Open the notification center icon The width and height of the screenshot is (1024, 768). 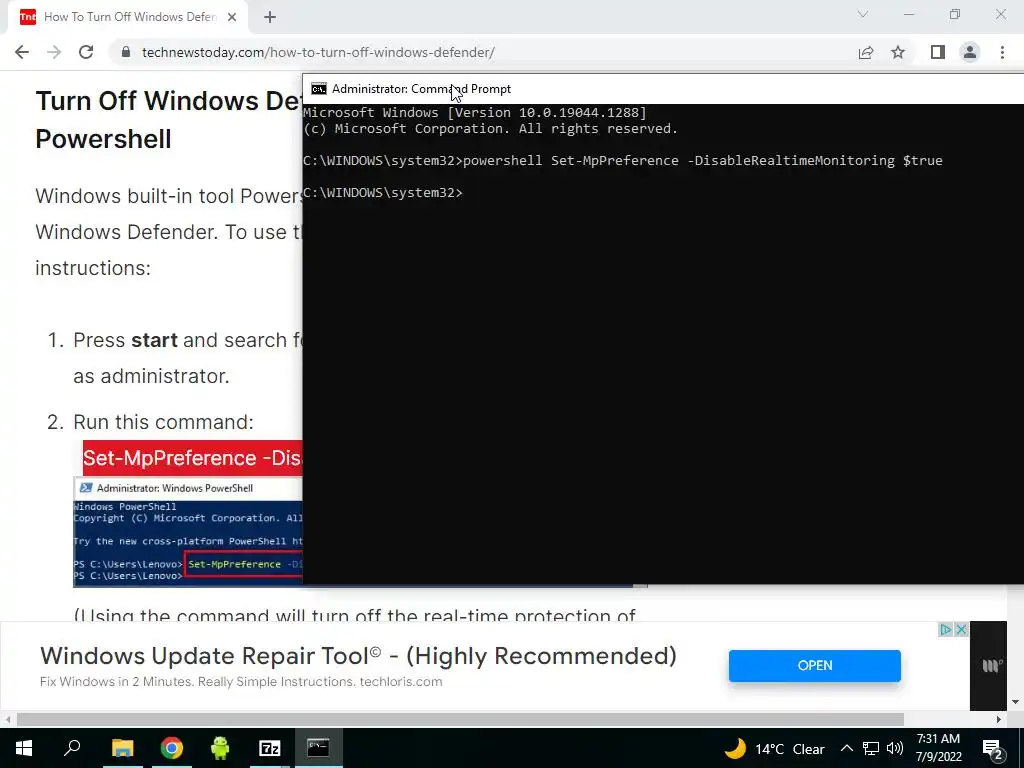click(992, 748)
